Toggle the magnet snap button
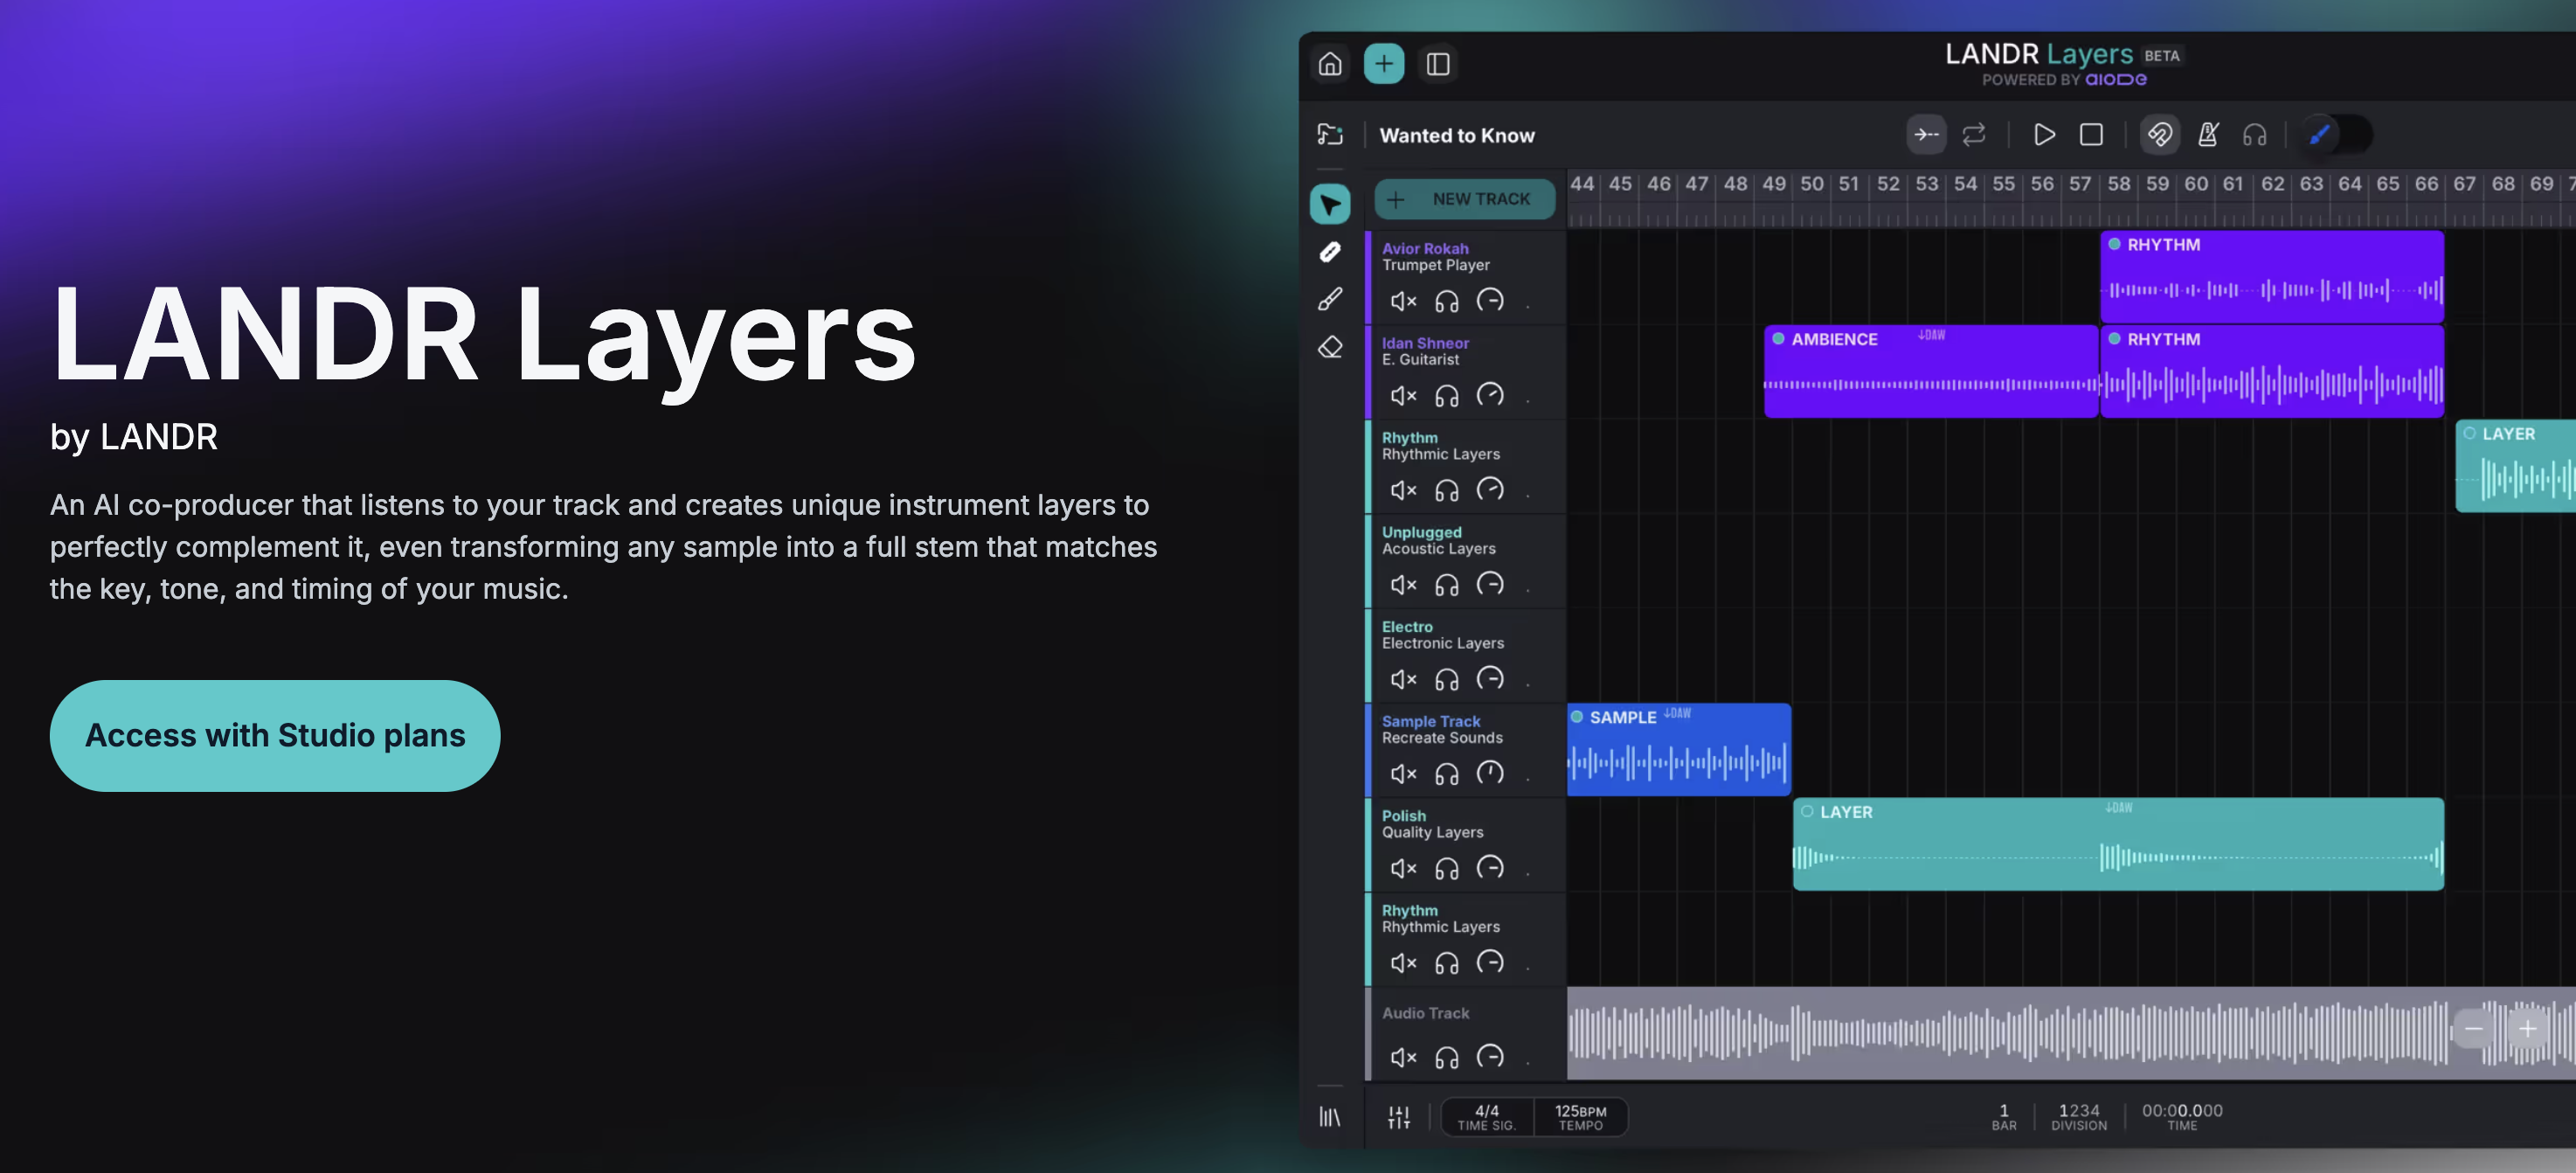Screen dimensions: 2576x1173 coord(2160,134)
